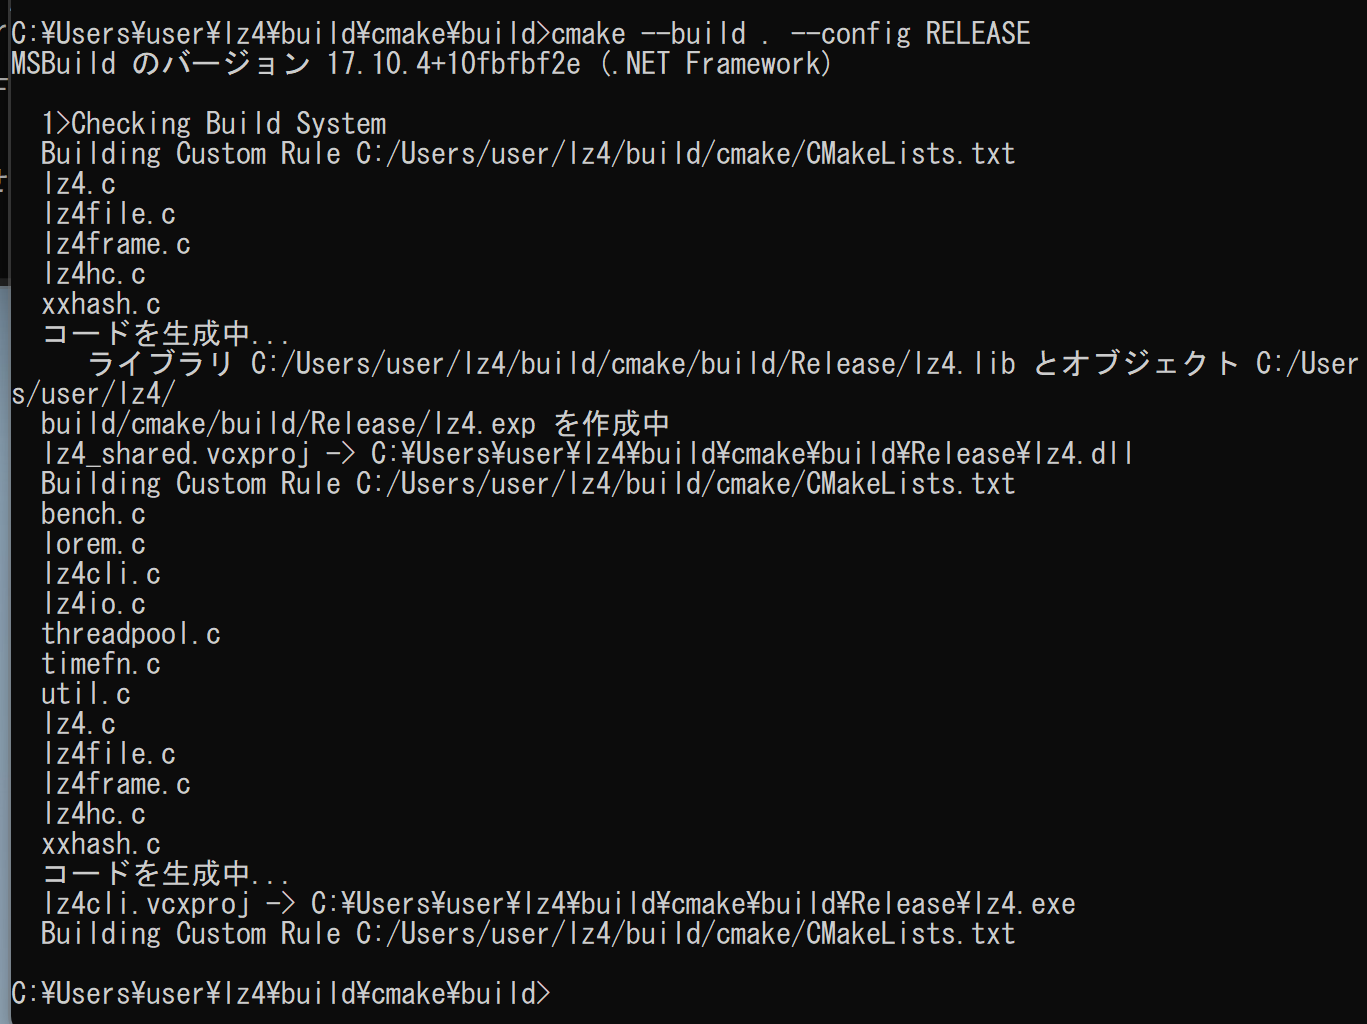Screen dimensions: 1367x1024
Task: Click the first xxhash.c output line
Action: tap(101, 303)
